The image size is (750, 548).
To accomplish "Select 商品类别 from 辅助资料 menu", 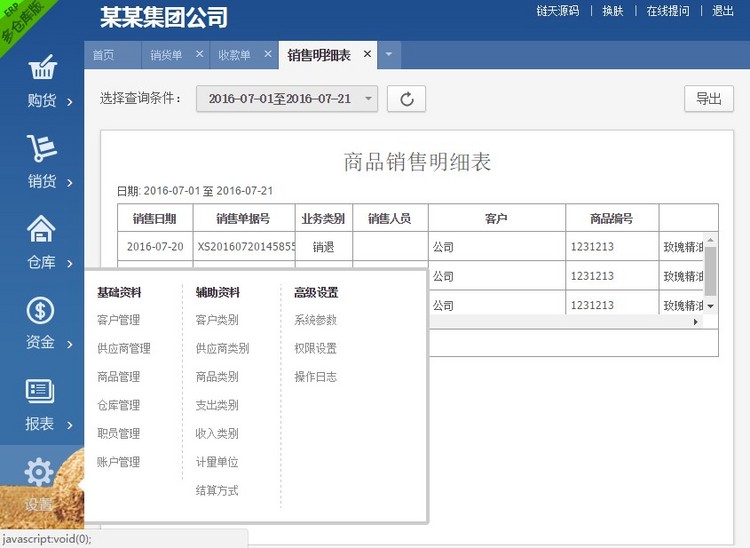I will tap(217, 377).
